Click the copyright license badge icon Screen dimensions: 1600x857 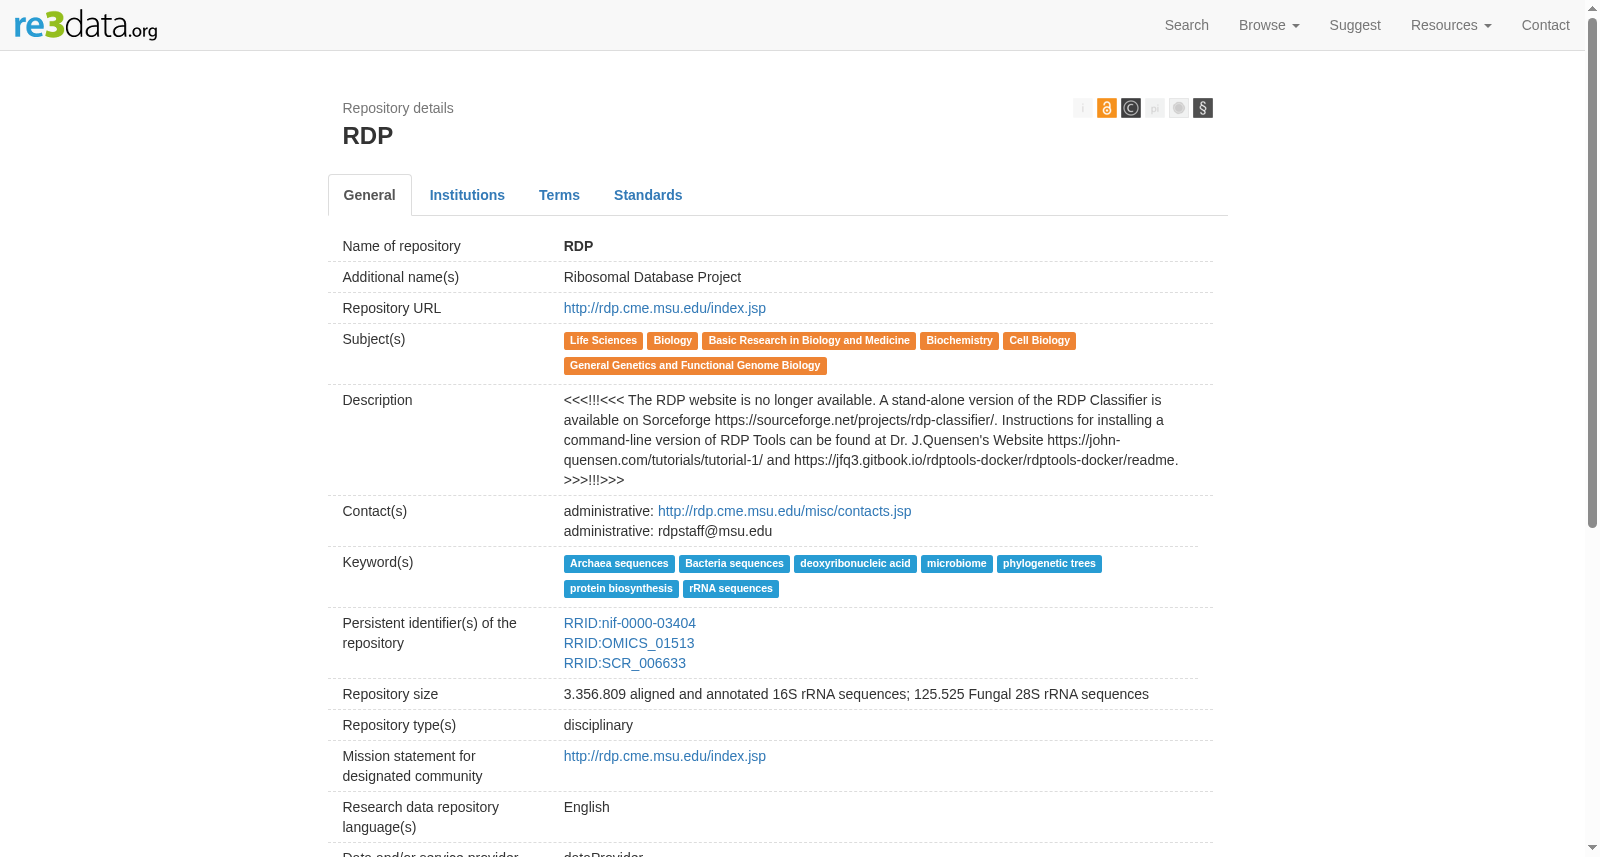click(1131, 108)
